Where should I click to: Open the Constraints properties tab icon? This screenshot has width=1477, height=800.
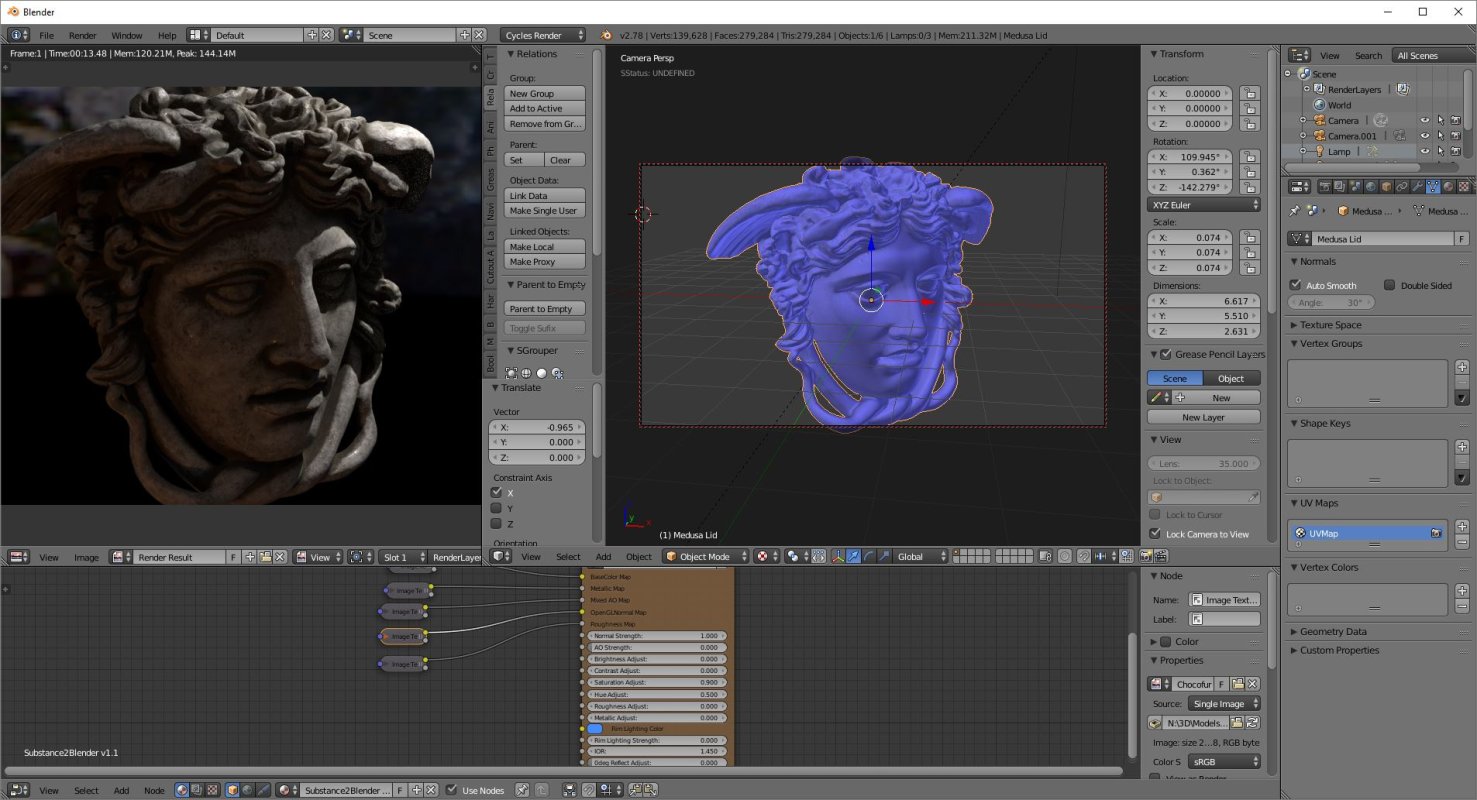1402,186
